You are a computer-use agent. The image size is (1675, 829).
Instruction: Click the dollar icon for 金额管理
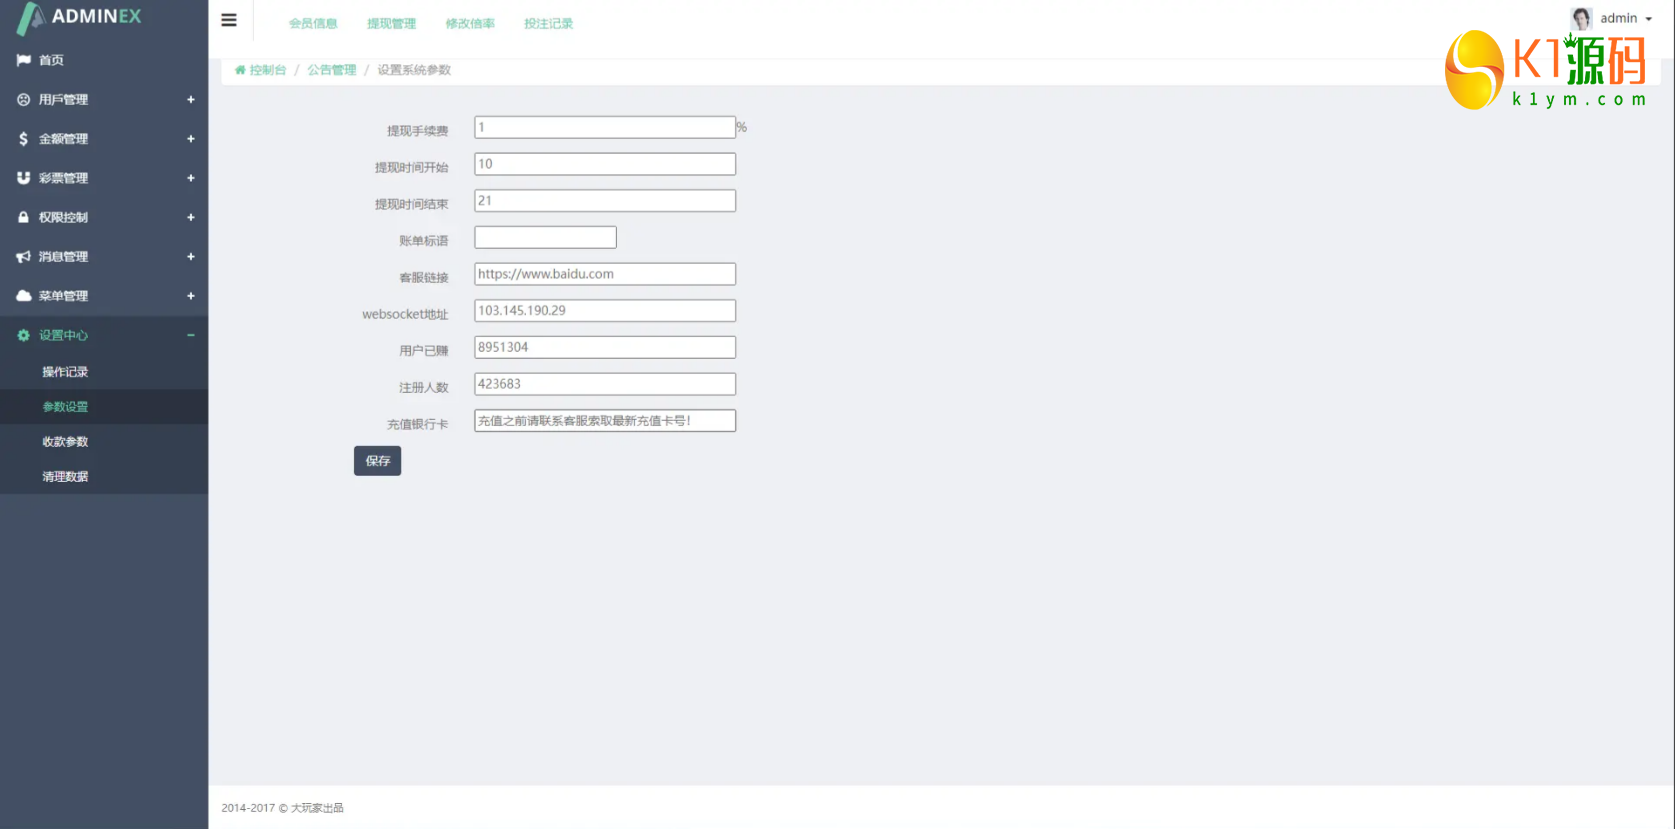pos(24,139)
